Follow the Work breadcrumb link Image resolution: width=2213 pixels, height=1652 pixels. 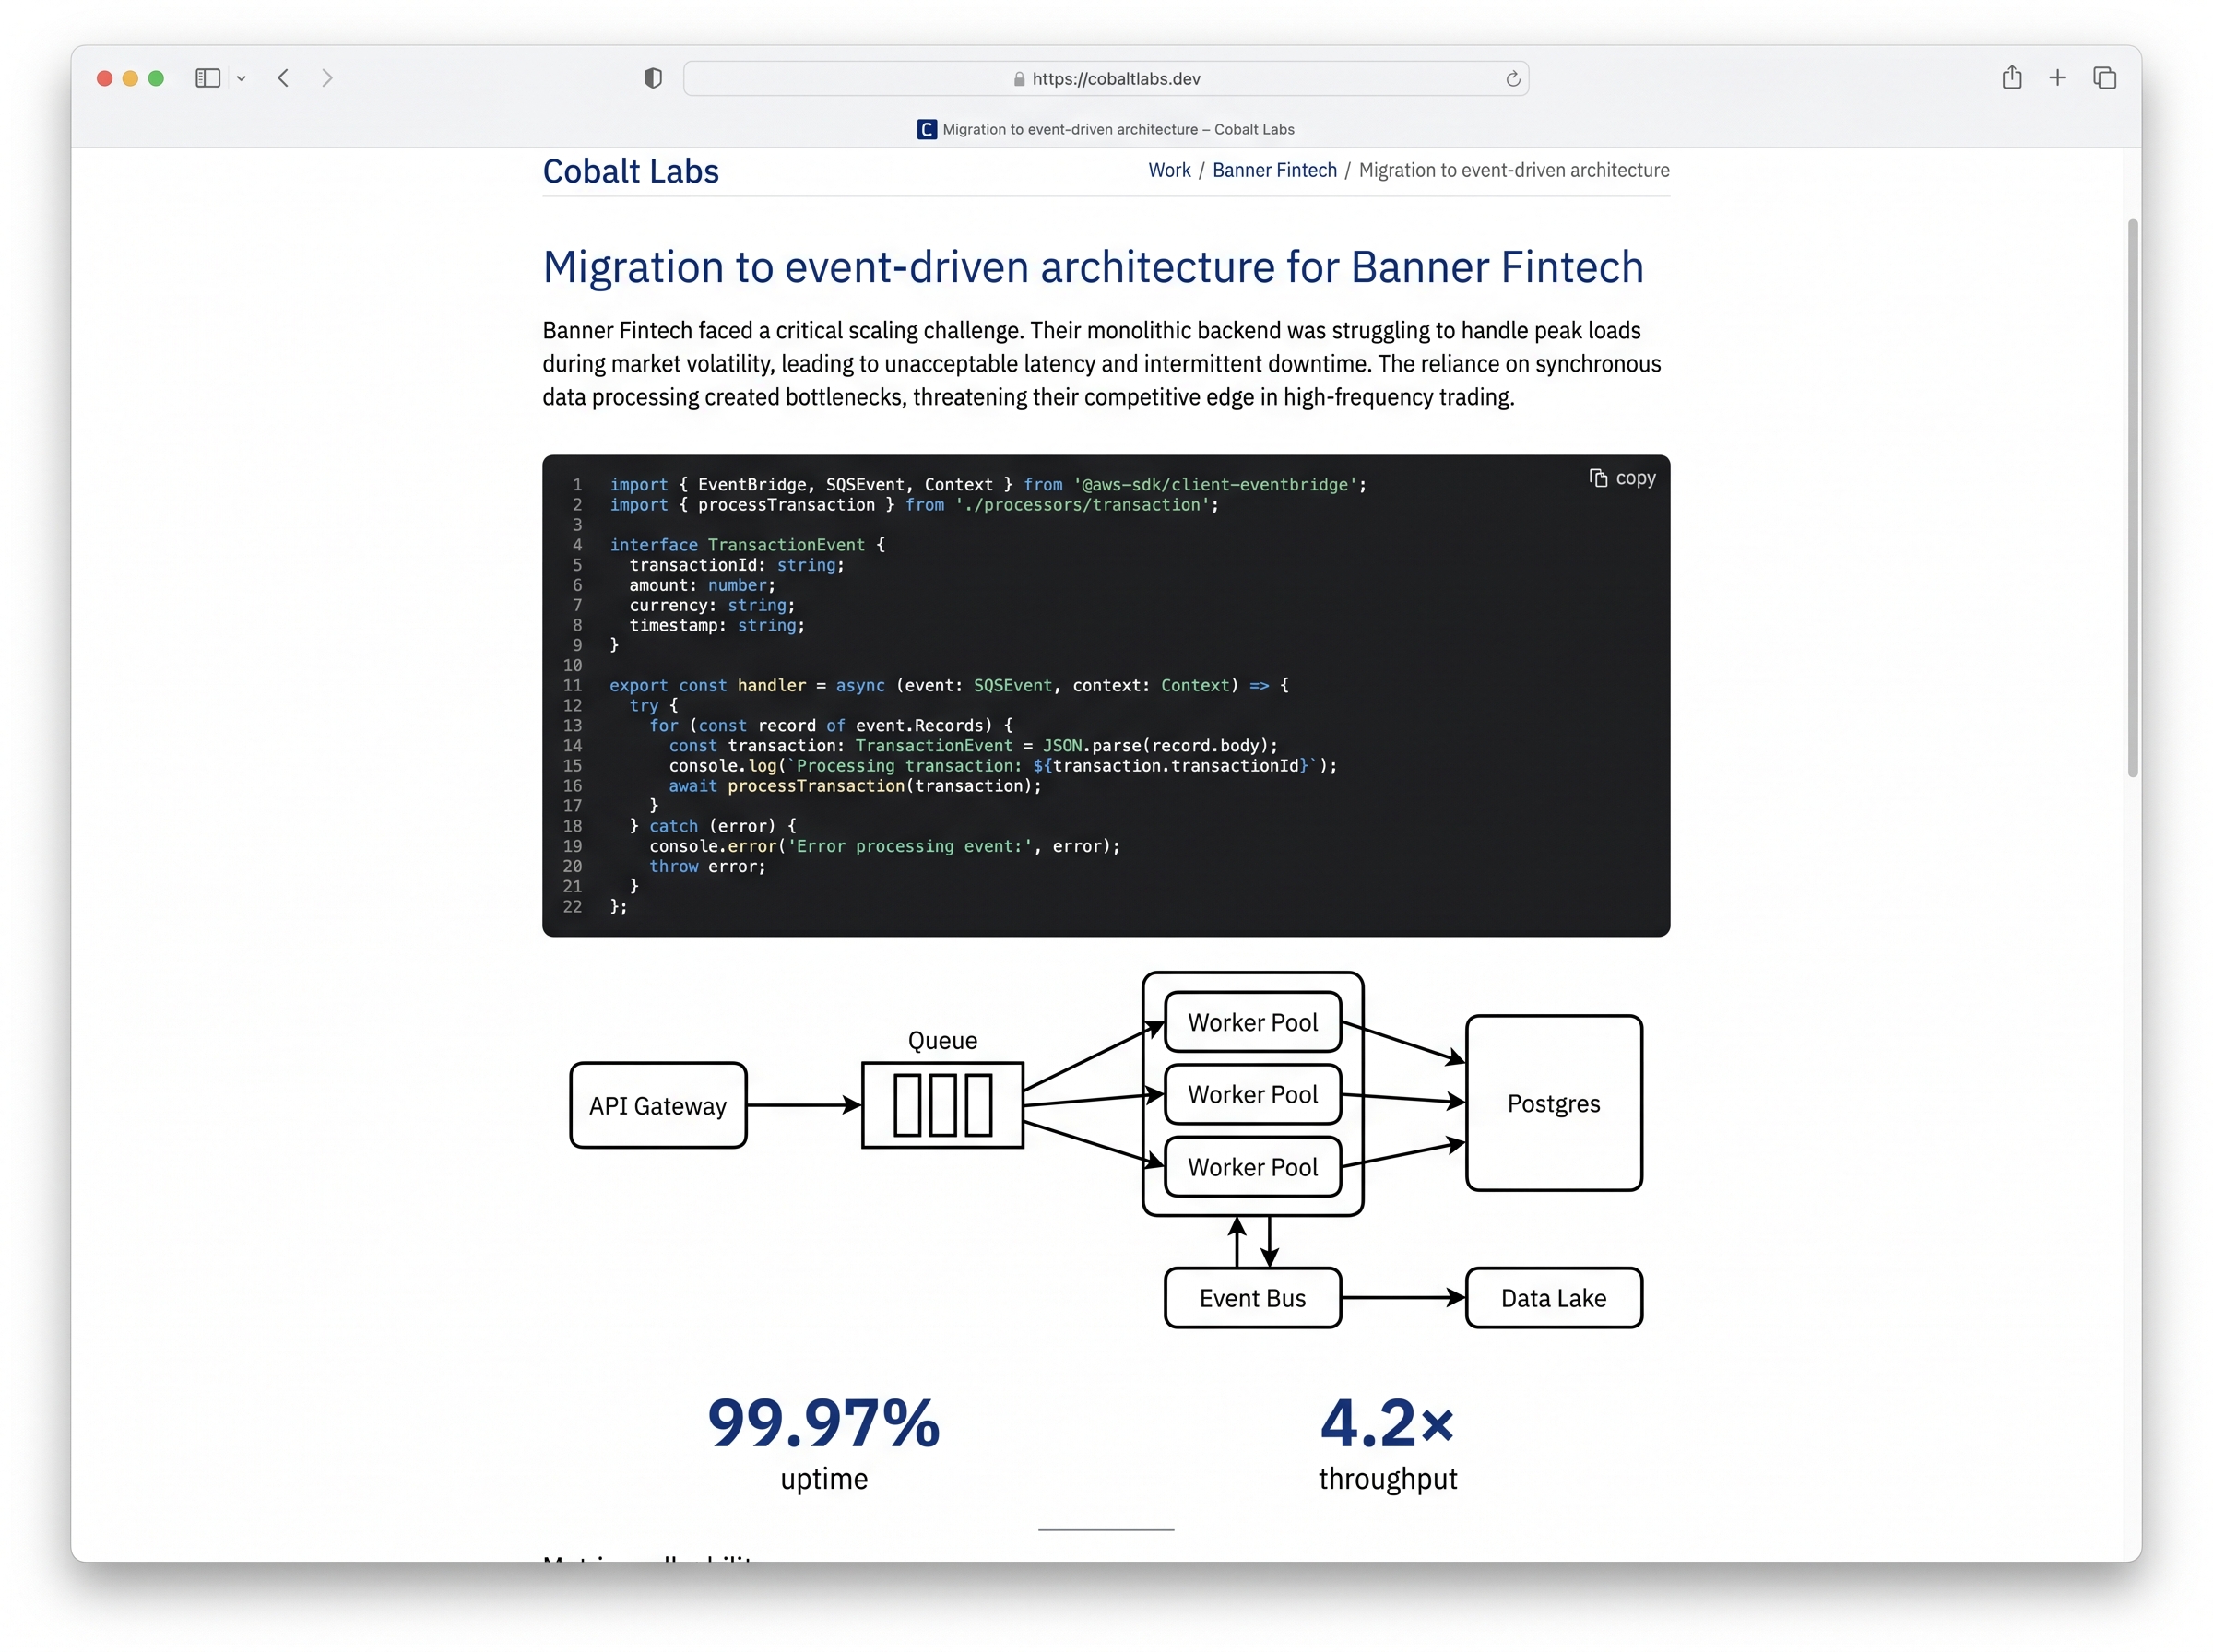1169,170
